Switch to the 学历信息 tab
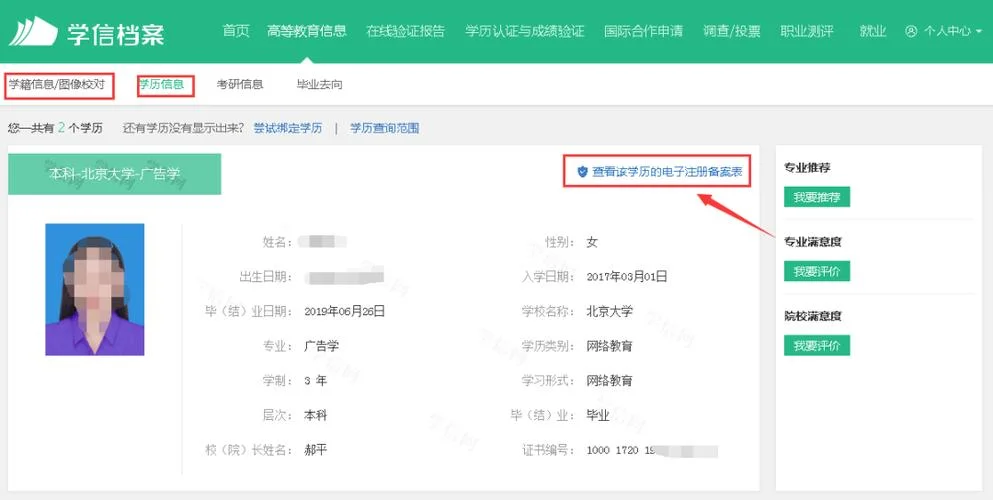Screen dimensions: 993x500 point(161,84)
